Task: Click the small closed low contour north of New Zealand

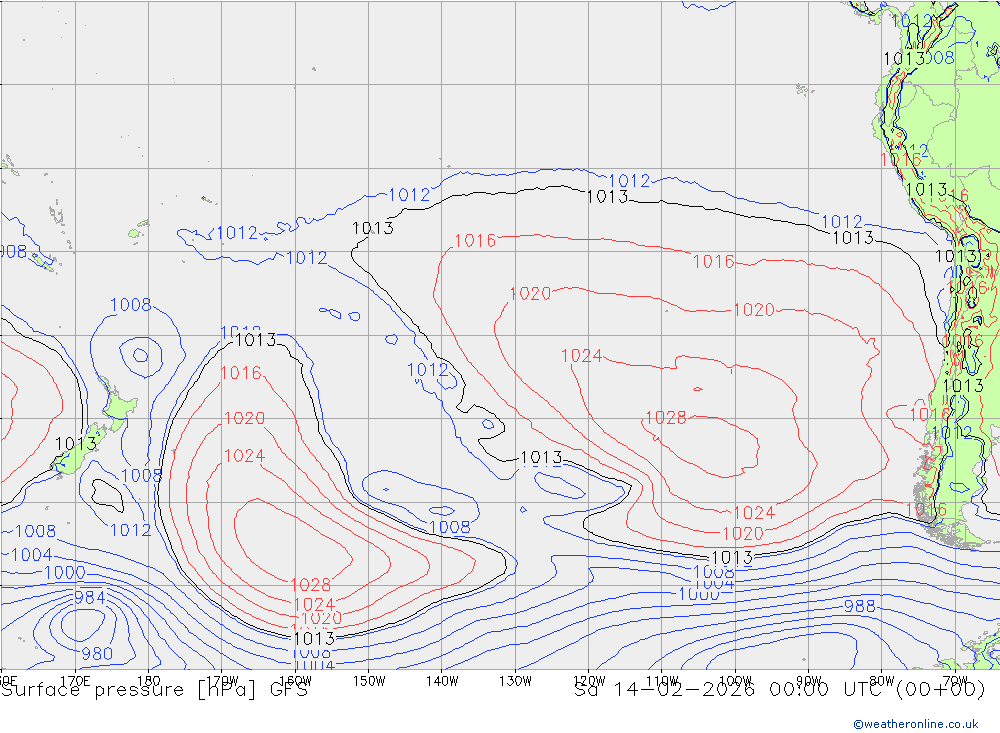Action: click(x=141, y=355)
